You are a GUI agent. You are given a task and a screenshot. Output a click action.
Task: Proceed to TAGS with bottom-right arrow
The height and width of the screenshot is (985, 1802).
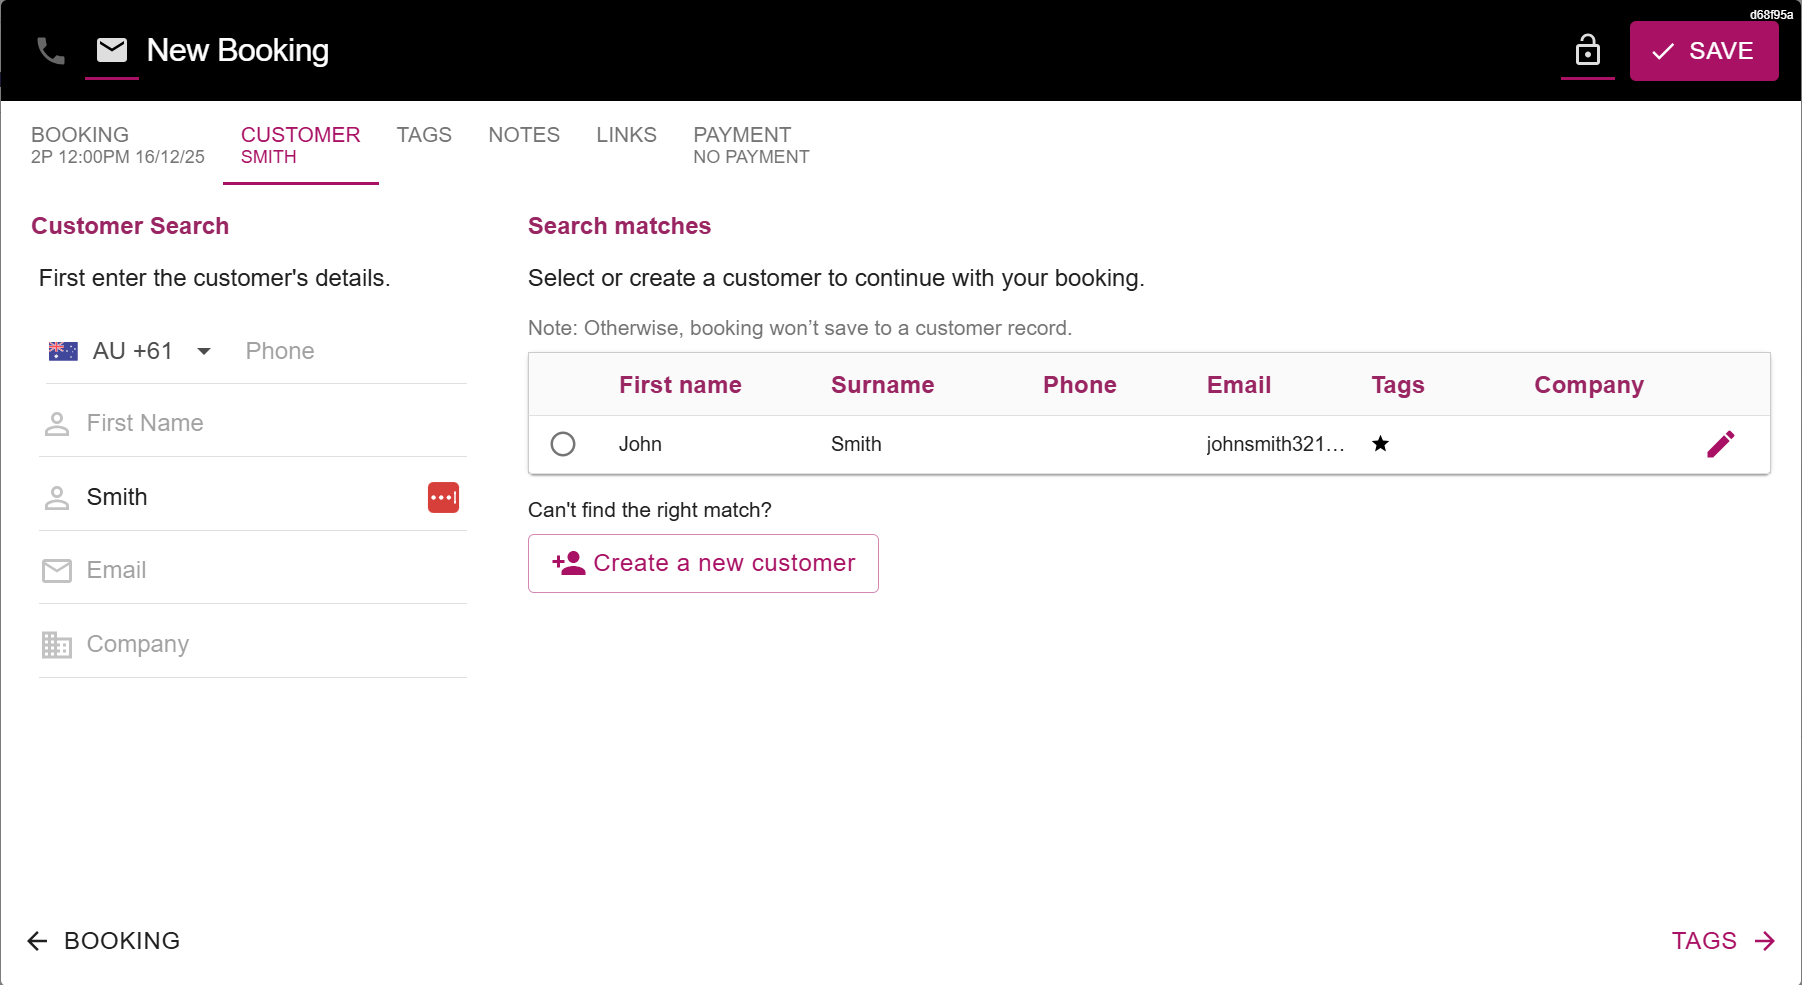tap(1723, 941)
